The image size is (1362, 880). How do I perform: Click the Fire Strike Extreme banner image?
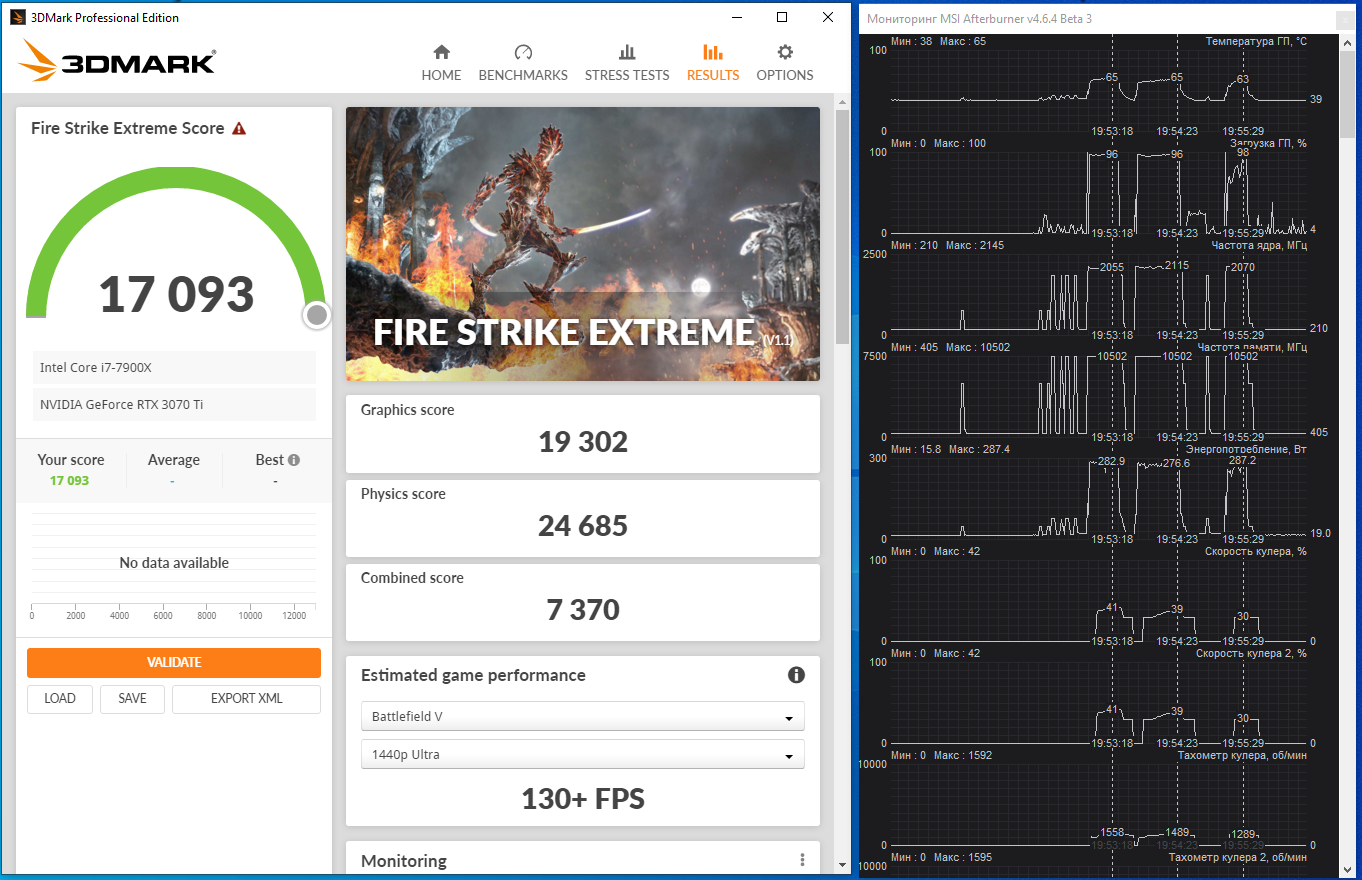582,244
